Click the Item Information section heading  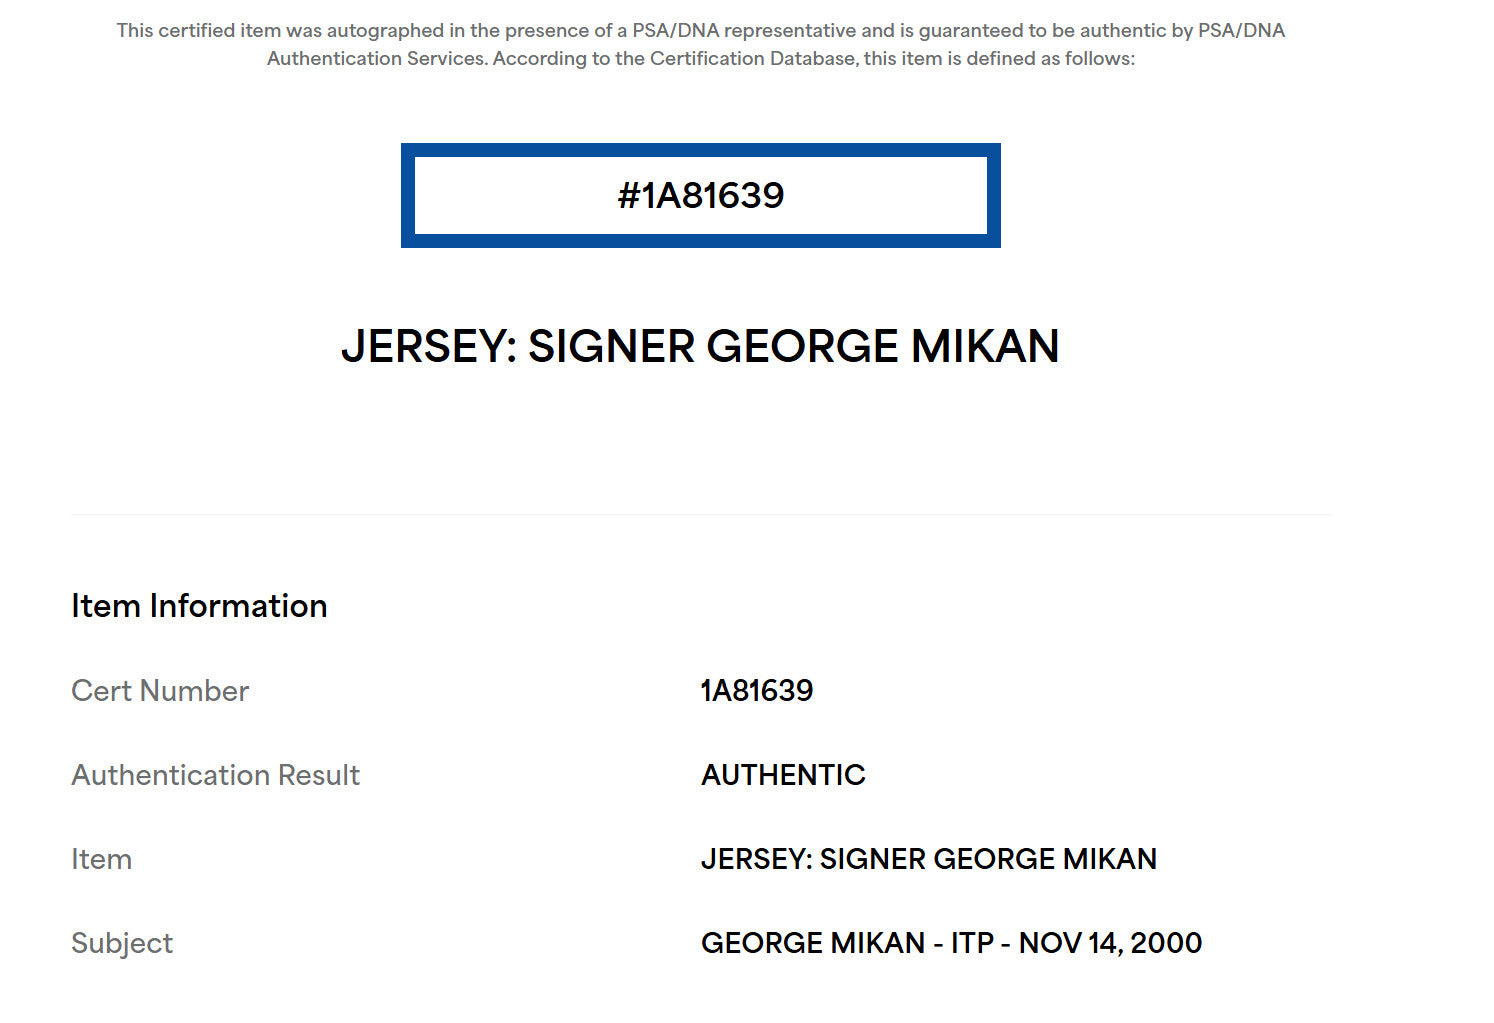point(199,606)
